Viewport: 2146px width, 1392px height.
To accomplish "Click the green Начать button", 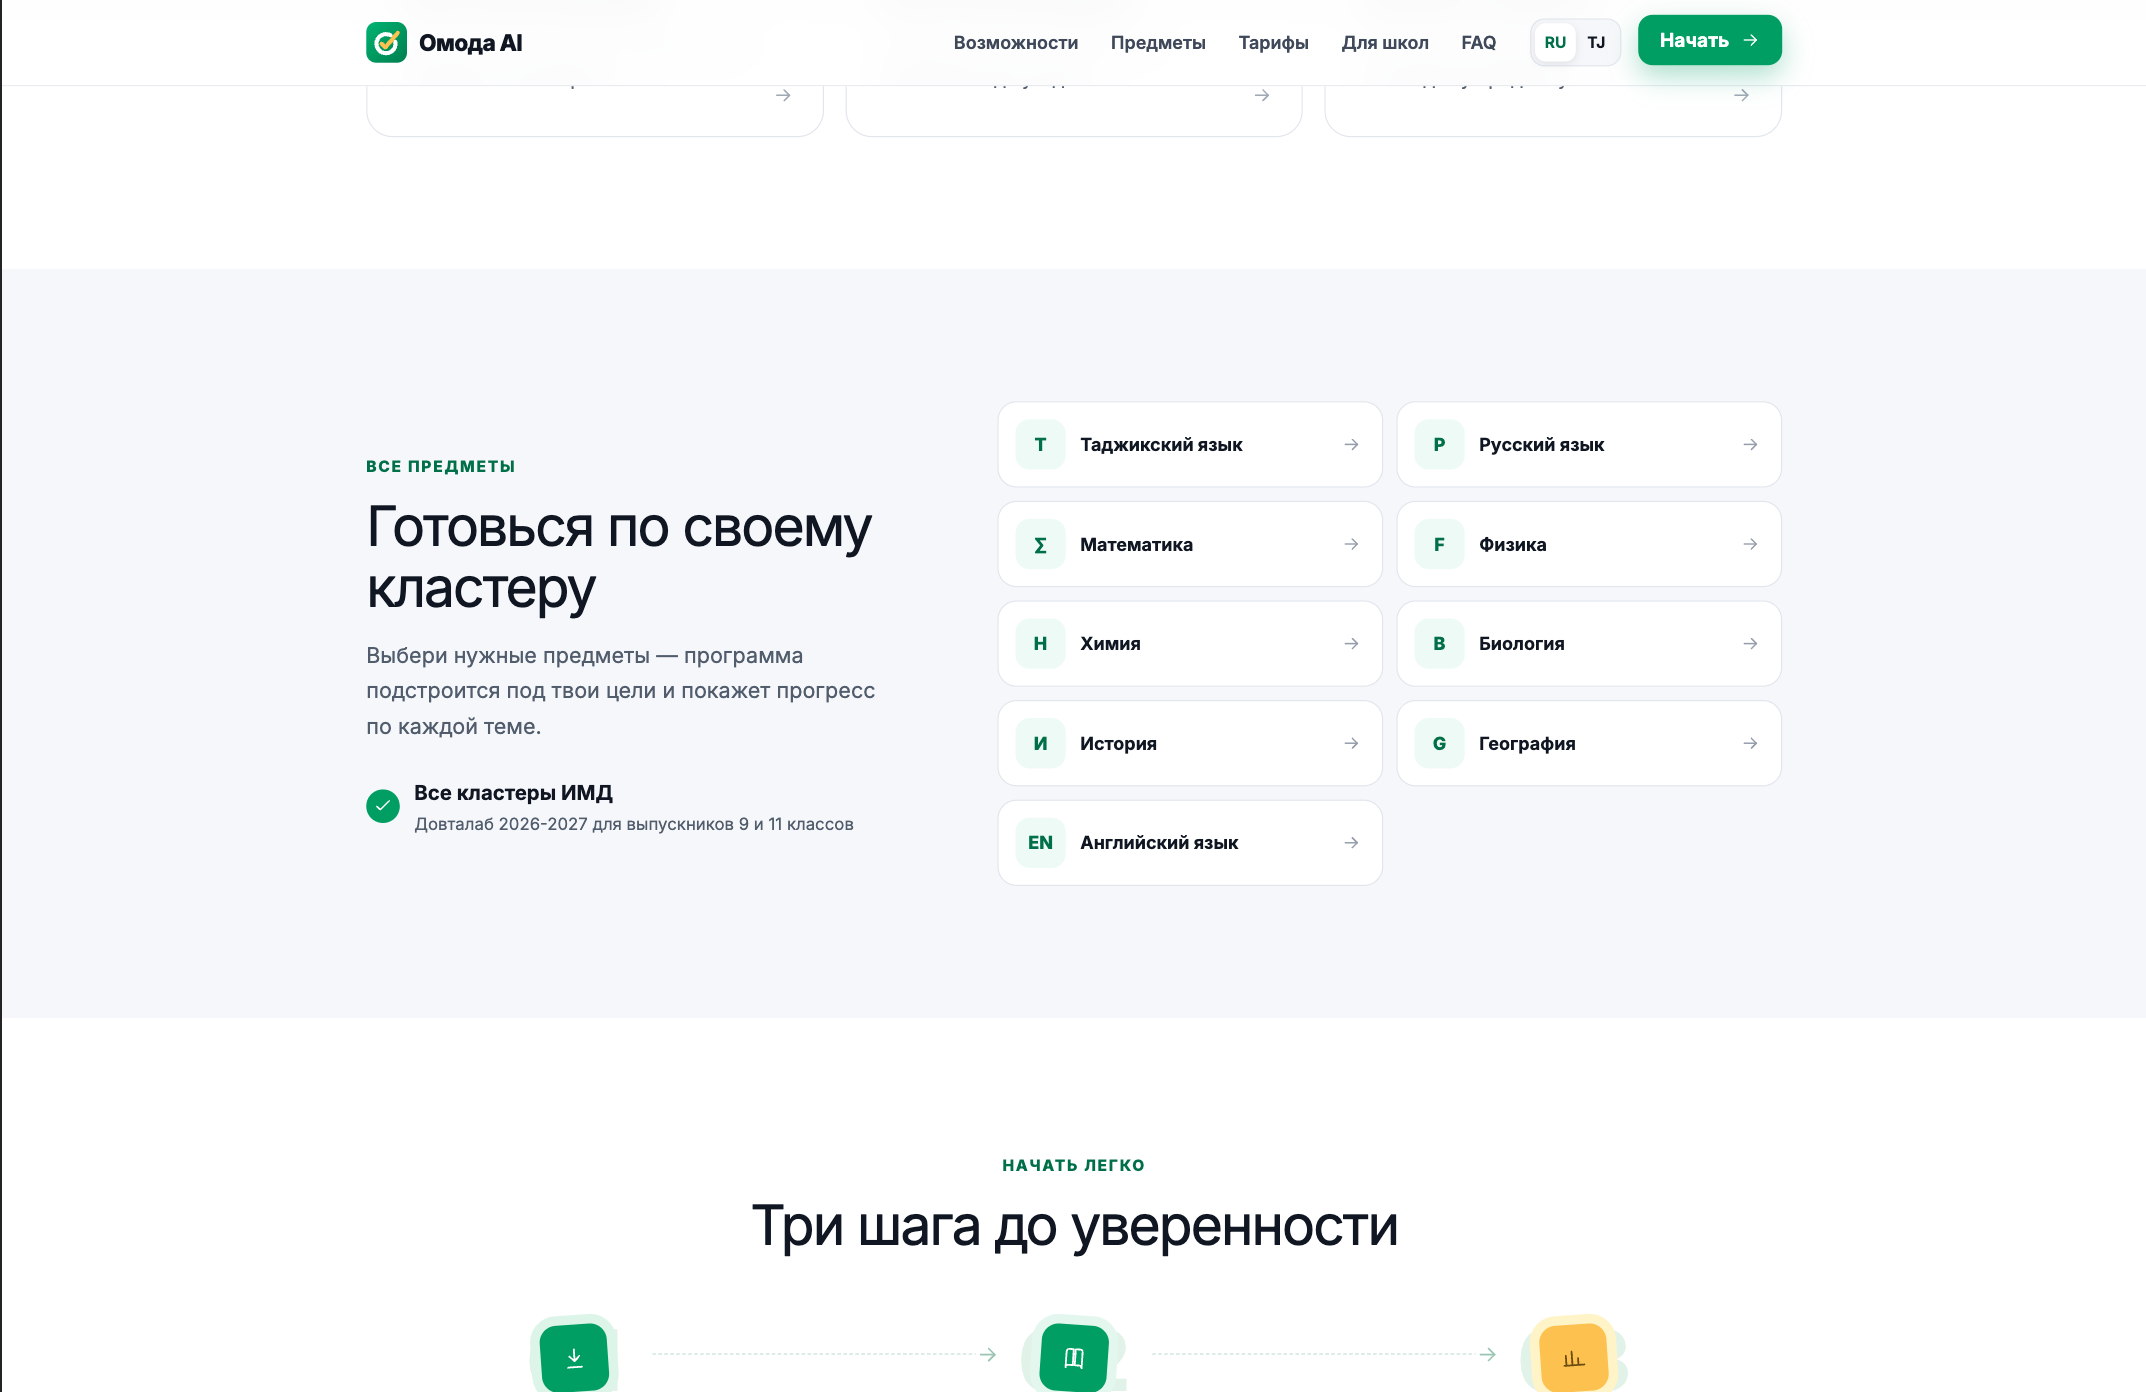I will [x=1709, y=40].
